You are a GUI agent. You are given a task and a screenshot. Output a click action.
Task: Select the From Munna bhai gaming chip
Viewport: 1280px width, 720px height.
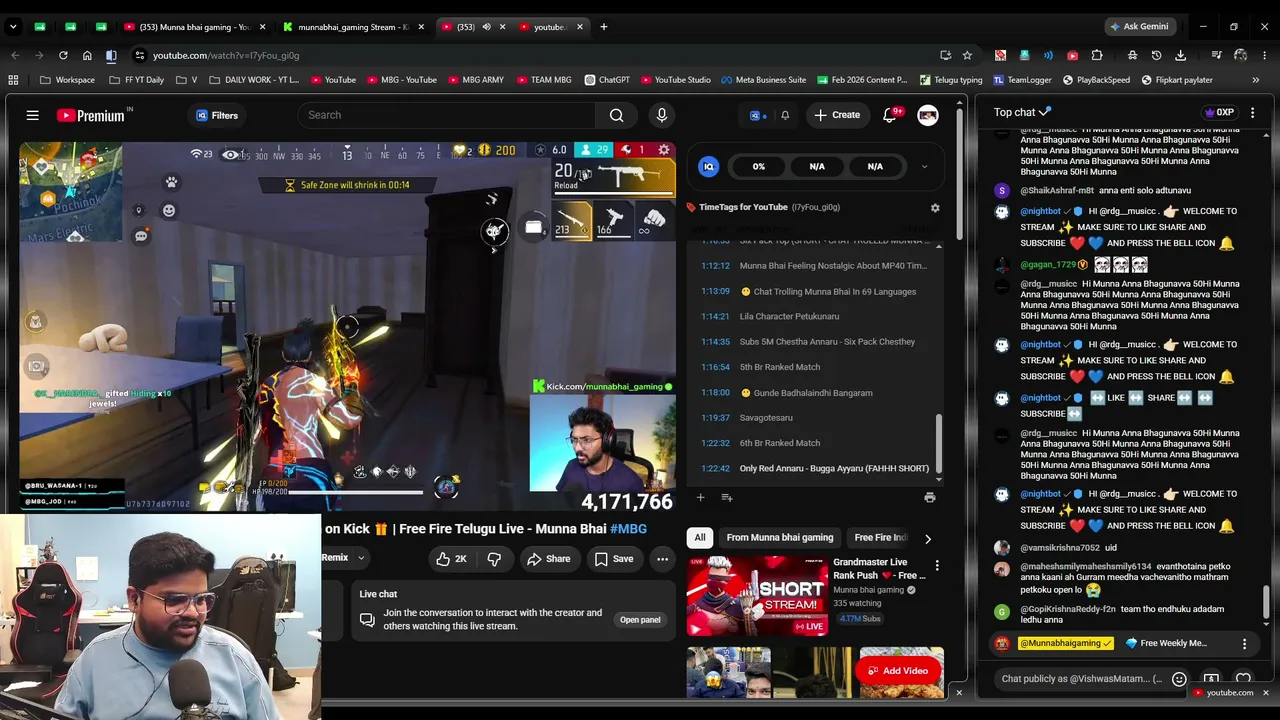780,538
